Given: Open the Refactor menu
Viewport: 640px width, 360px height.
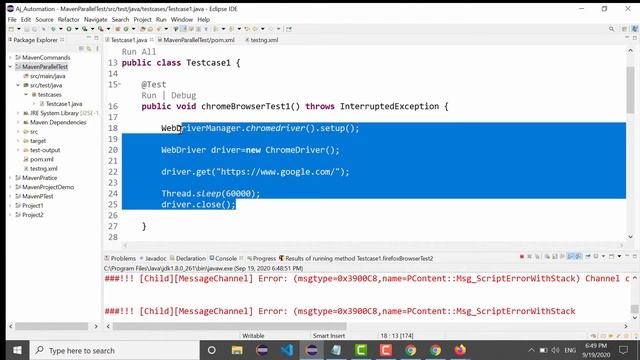Looking at the screenshot, I should 69,19.
